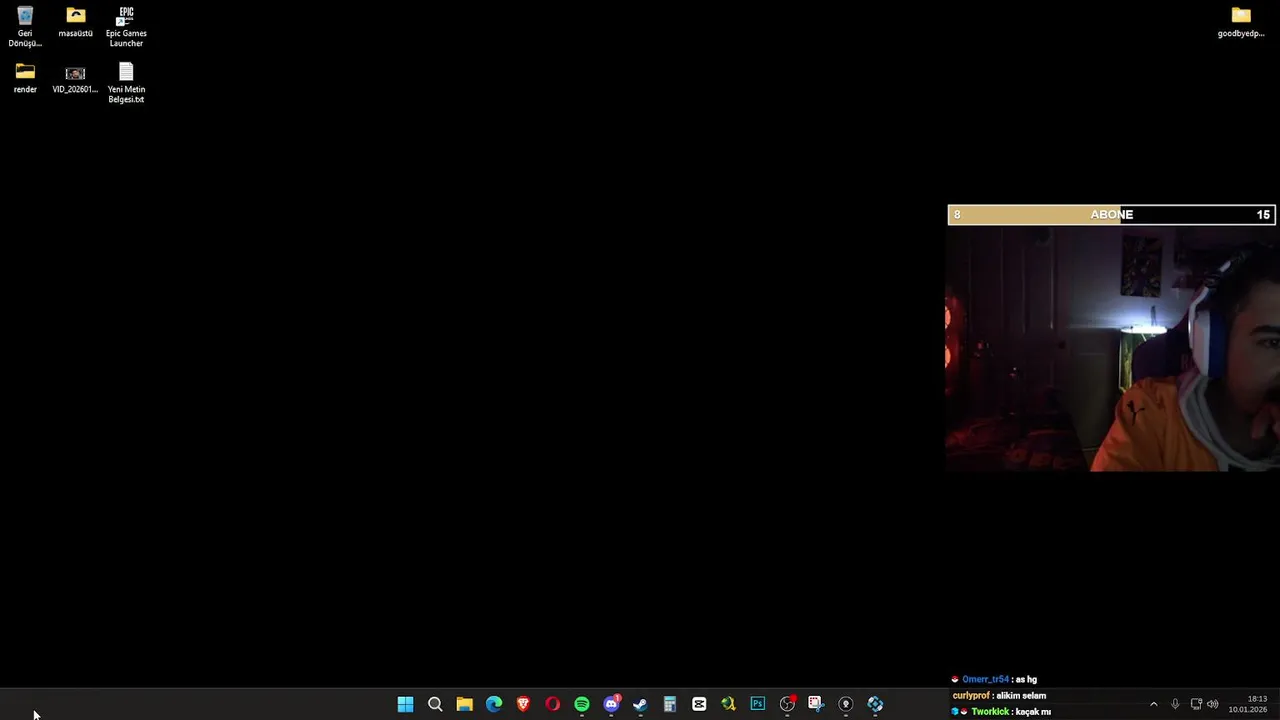Switch to Spotify in taskbar
This screenshot has height=720, width=1280.
click(x=582, y=704)
